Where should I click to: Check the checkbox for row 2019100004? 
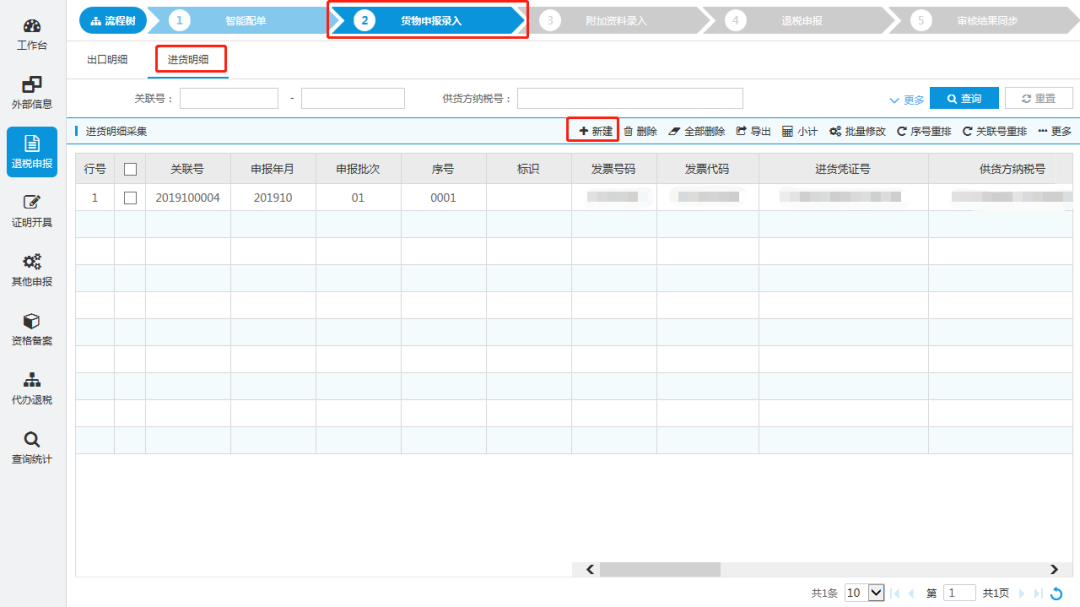tap(130, 198)
